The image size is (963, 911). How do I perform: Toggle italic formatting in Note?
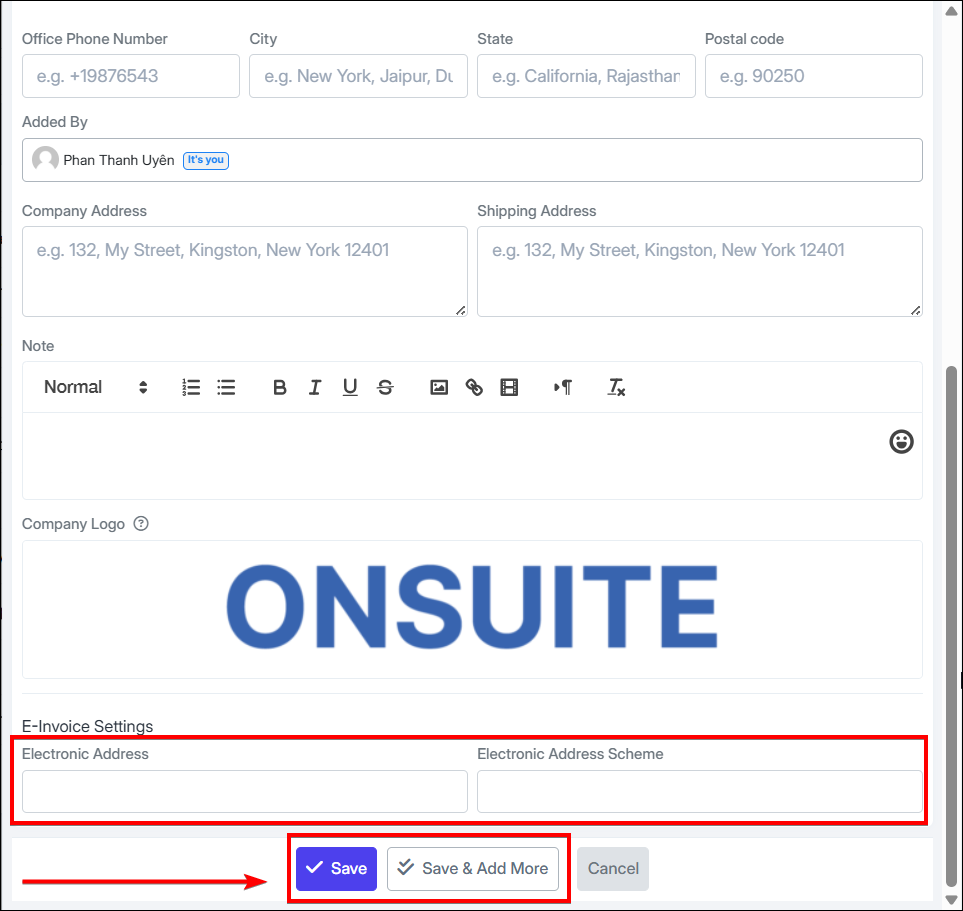pos(314,387)
